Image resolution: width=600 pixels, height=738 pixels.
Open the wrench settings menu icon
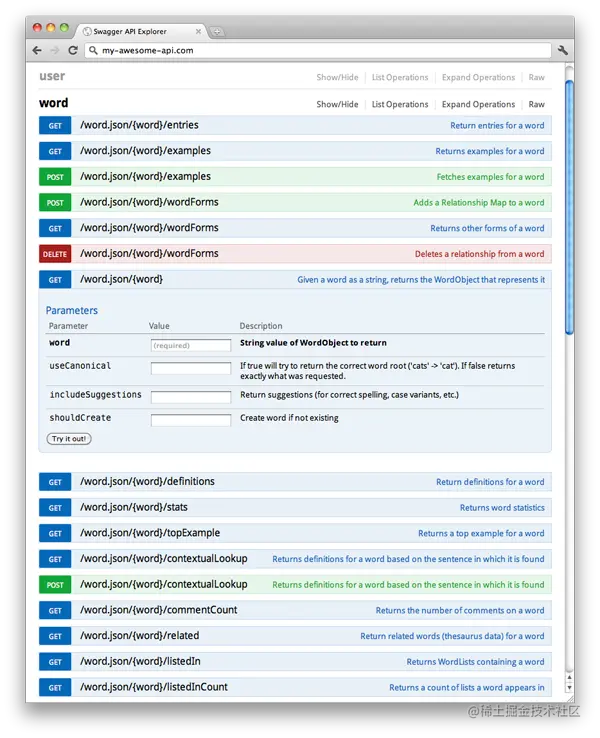pyautogui.click(x=563, y=50)
